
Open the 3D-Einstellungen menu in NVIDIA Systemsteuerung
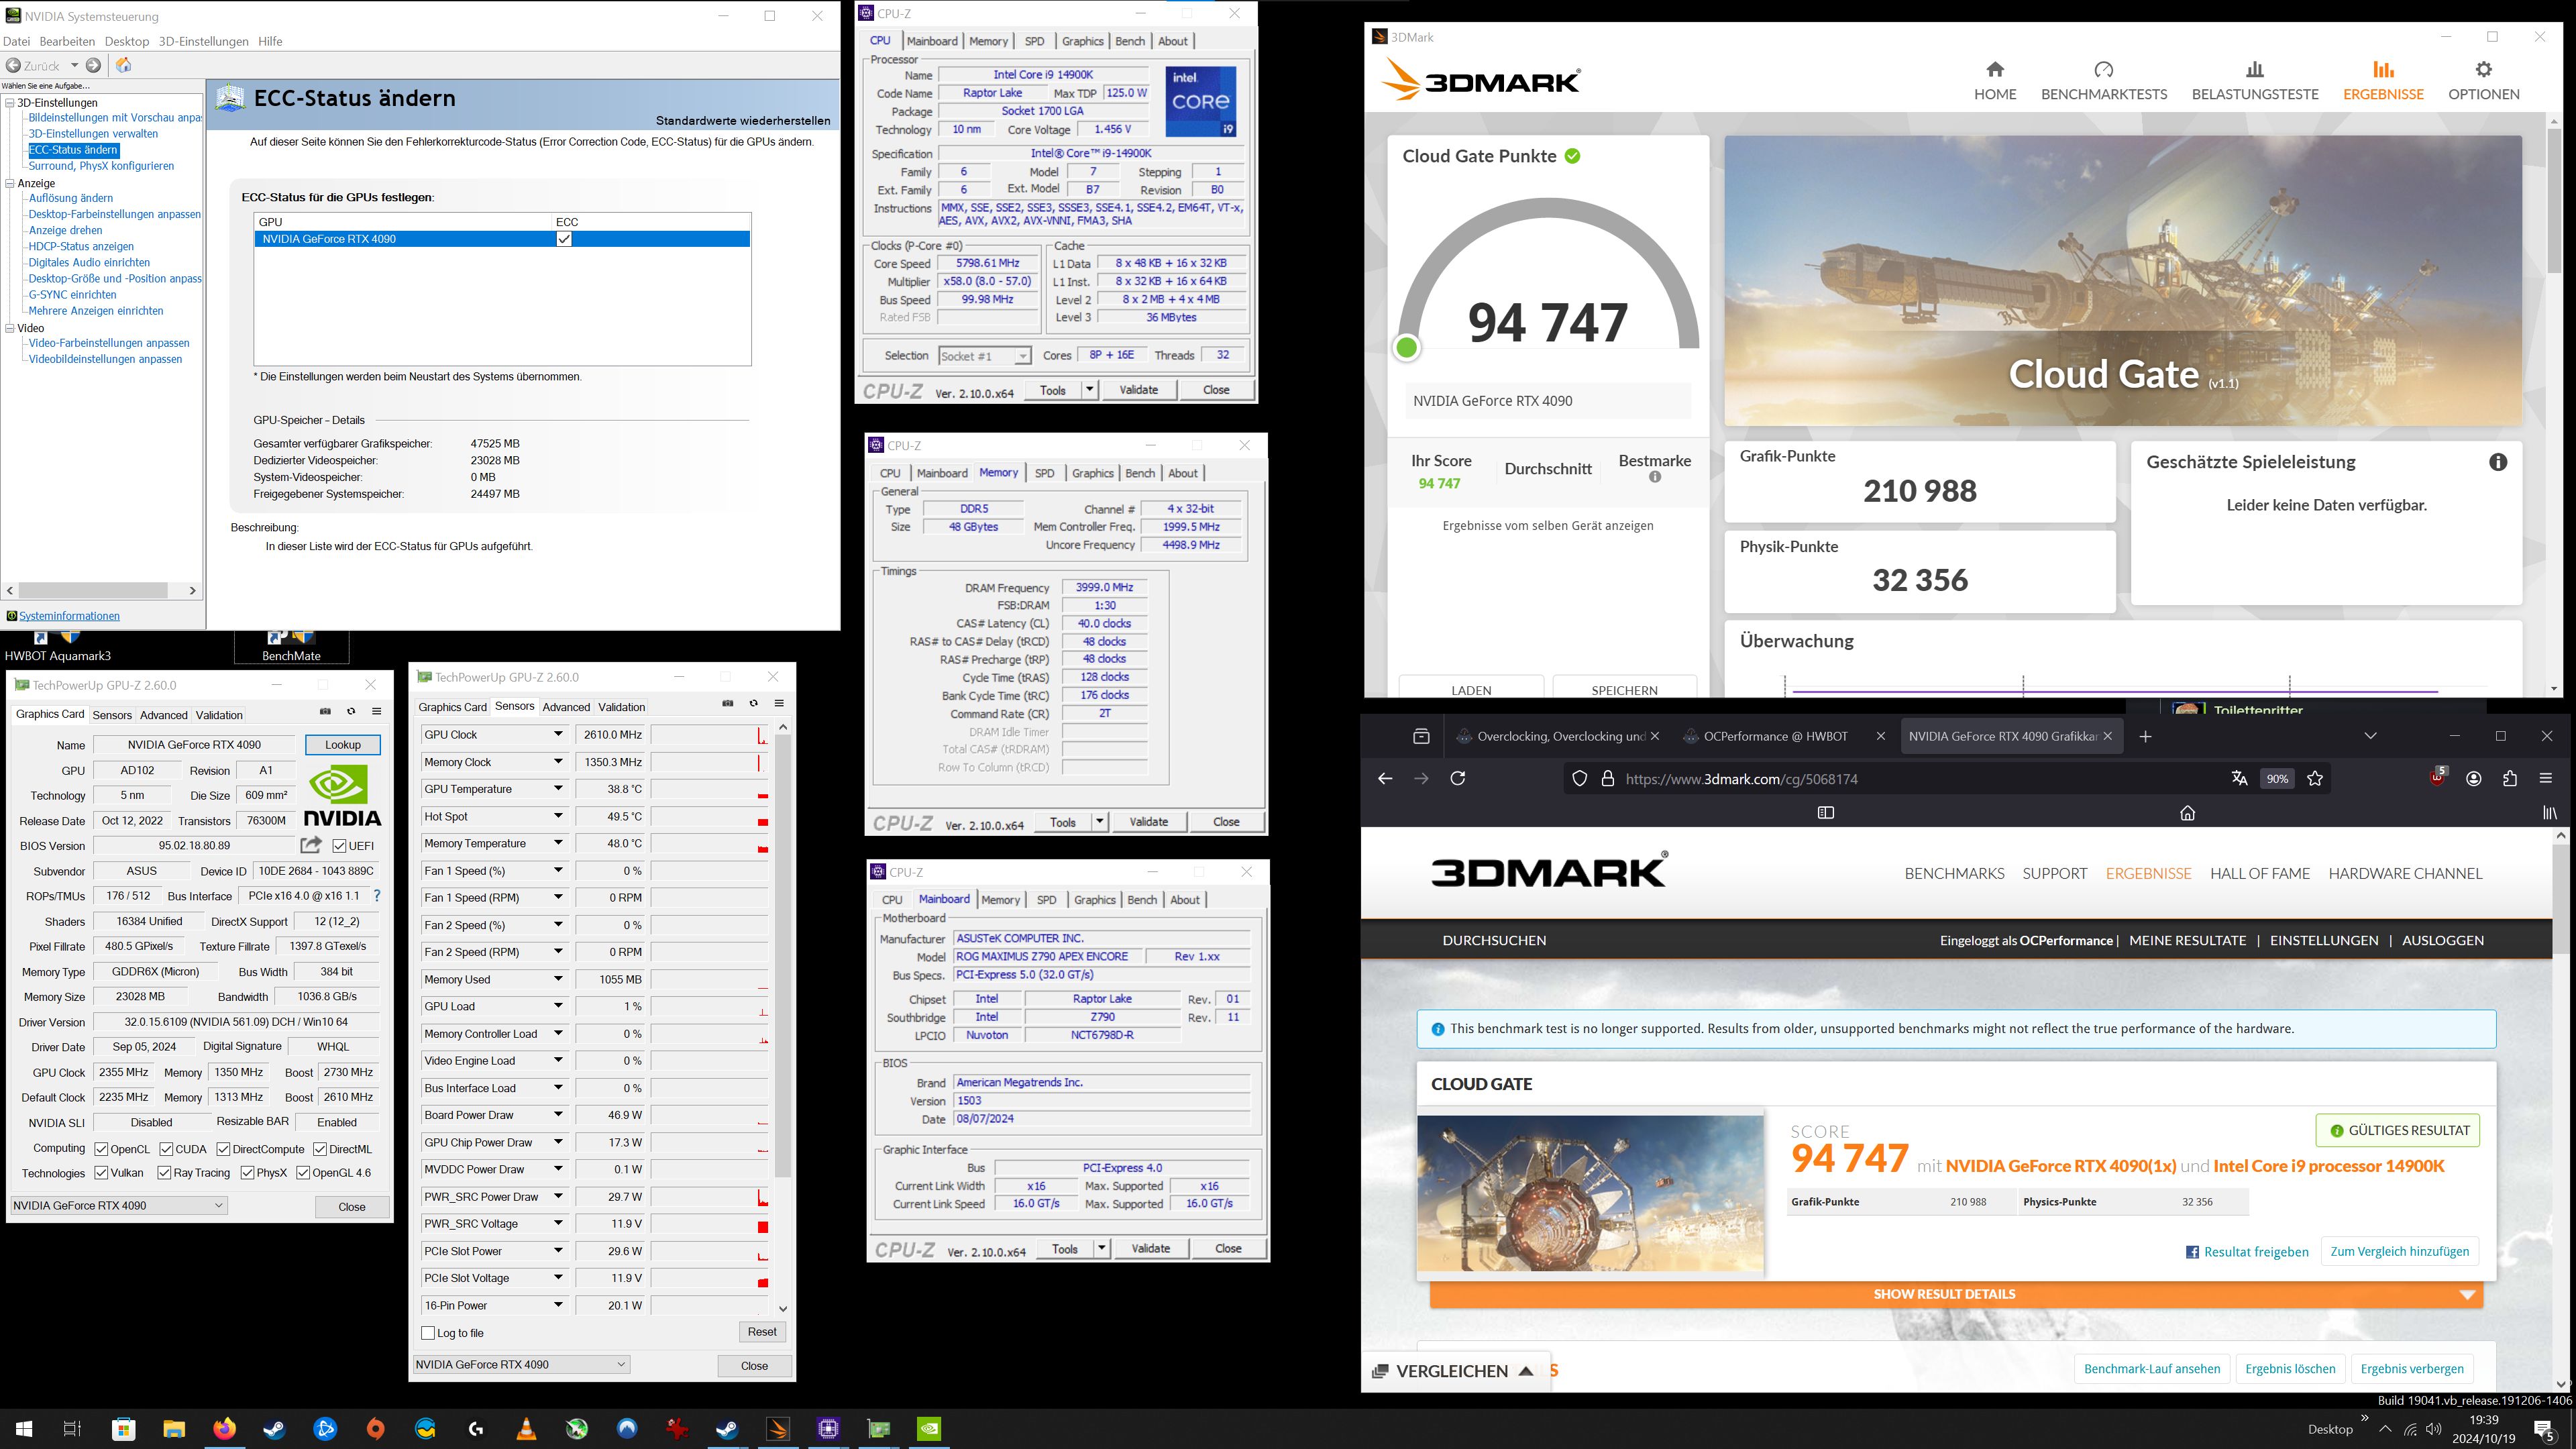[x=203, y=41]
